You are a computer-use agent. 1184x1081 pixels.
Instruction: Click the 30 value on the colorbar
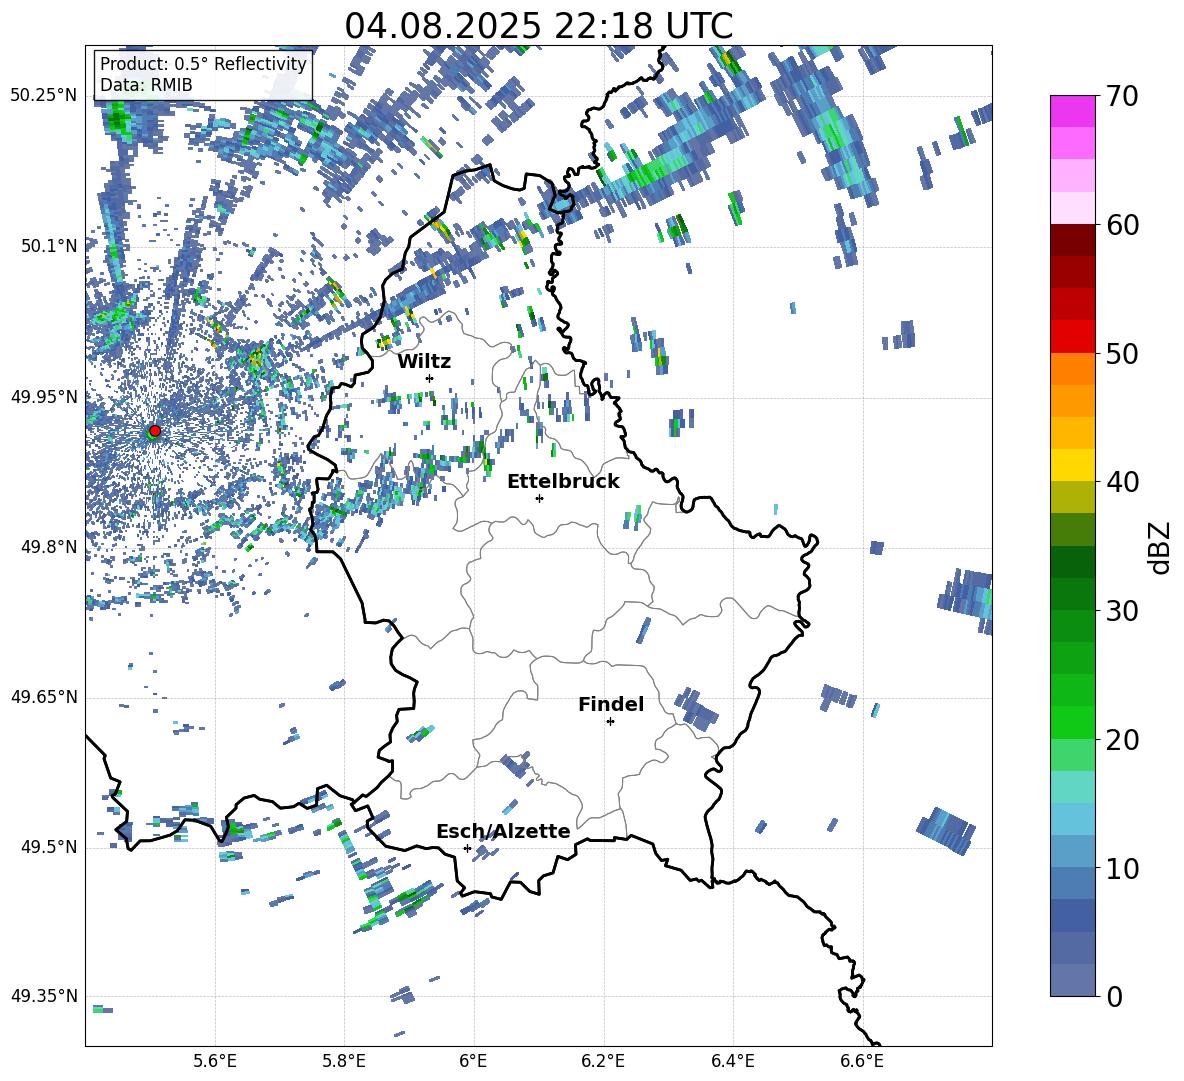[x=1122, y=611]
